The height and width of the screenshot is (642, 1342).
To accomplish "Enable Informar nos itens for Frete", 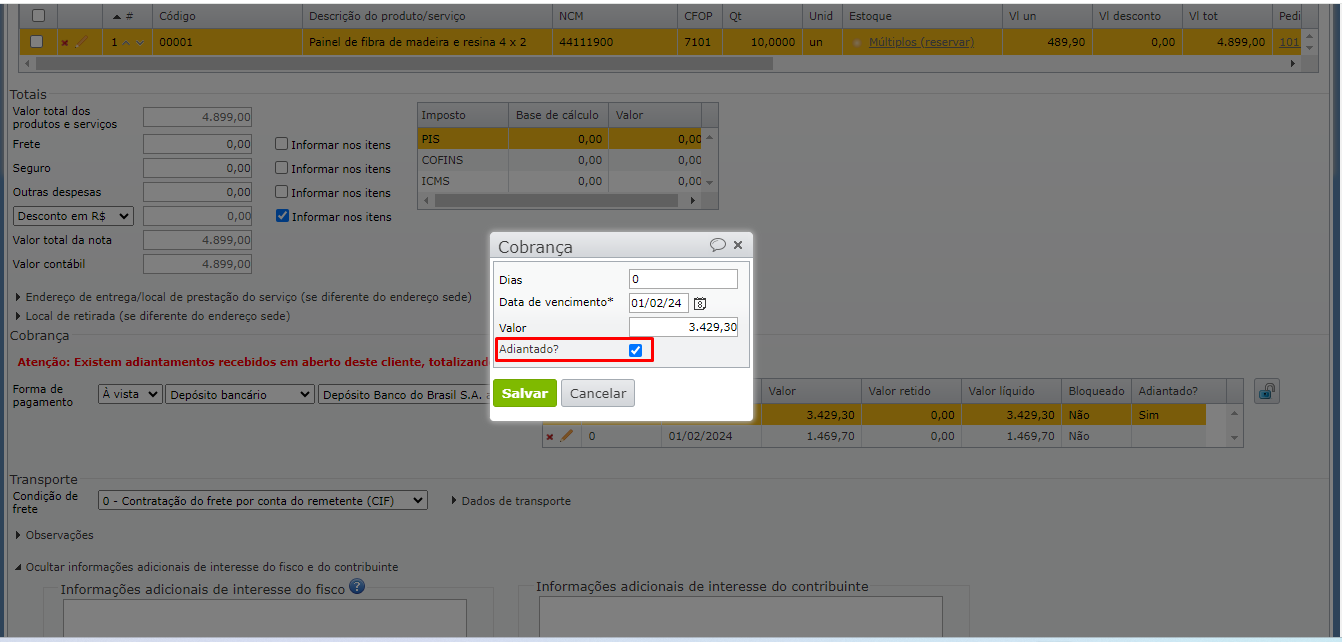I will (282, 144).
